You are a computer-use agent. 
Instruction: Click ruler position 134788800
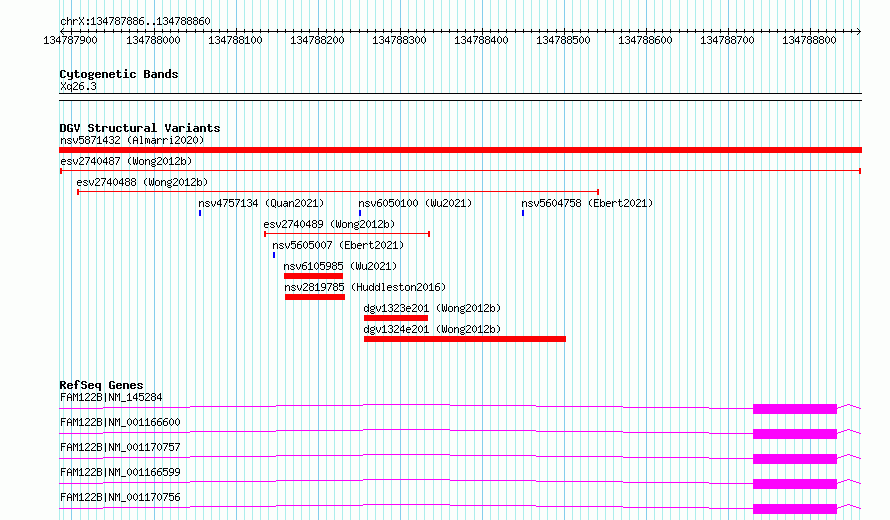809,40
